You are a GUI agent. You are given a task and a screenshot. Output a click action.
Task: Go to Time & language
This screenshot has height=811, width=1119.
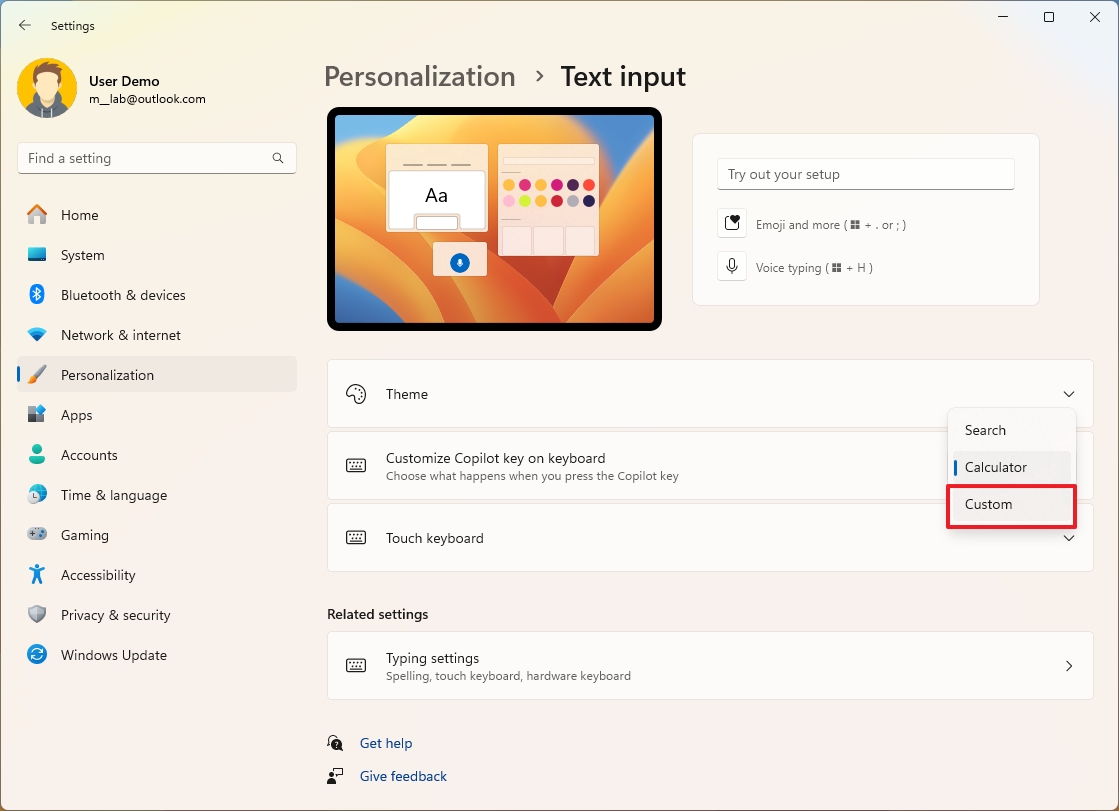[157, 495]
